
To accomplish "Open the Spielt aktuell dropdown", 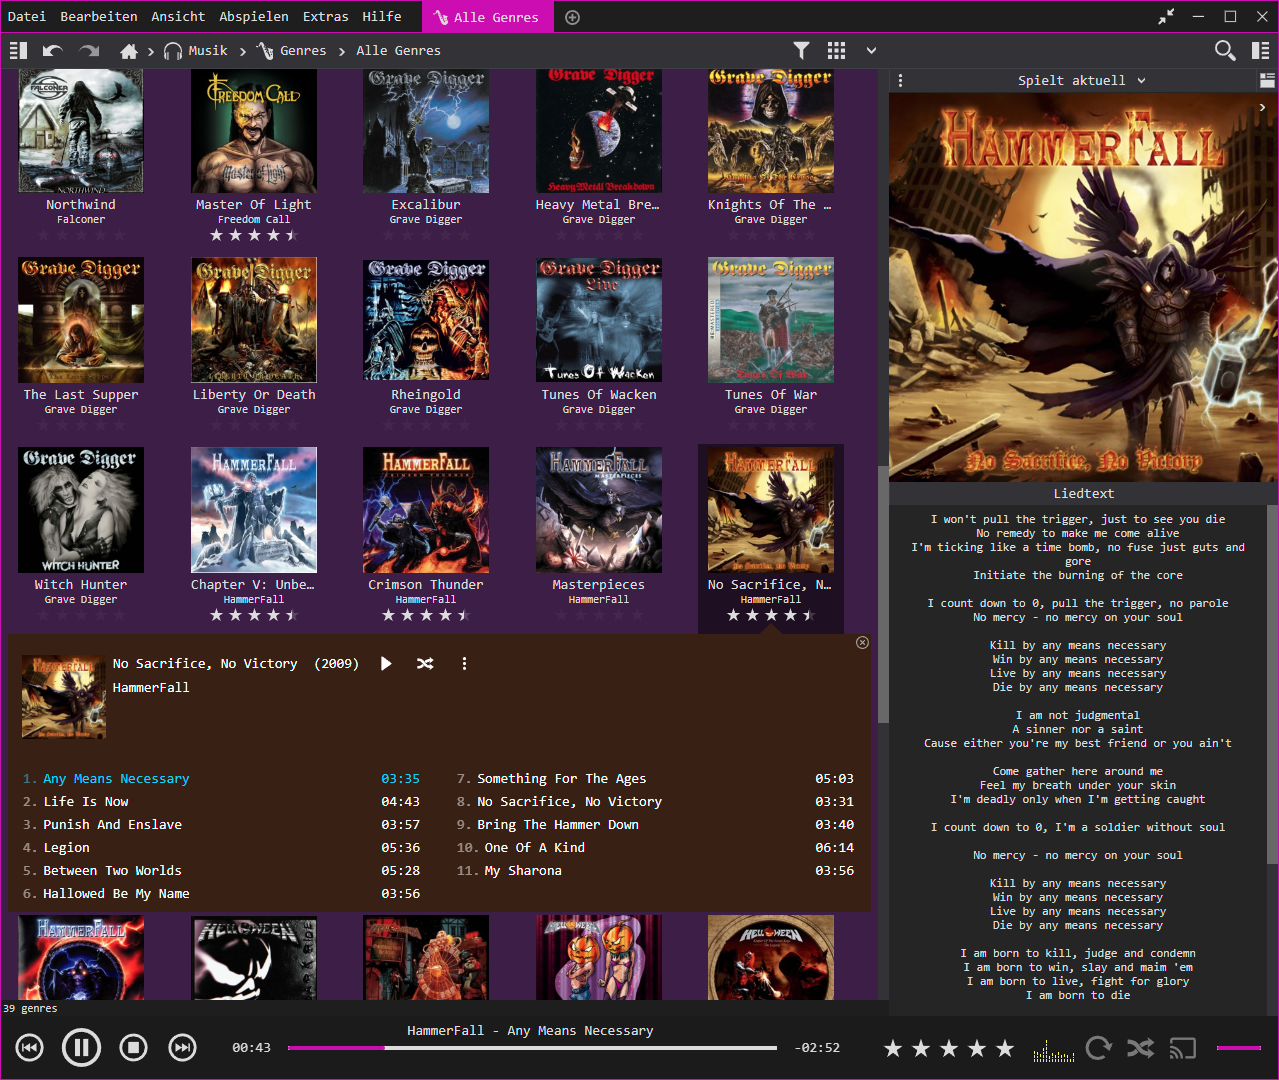I will point(1082,81).
